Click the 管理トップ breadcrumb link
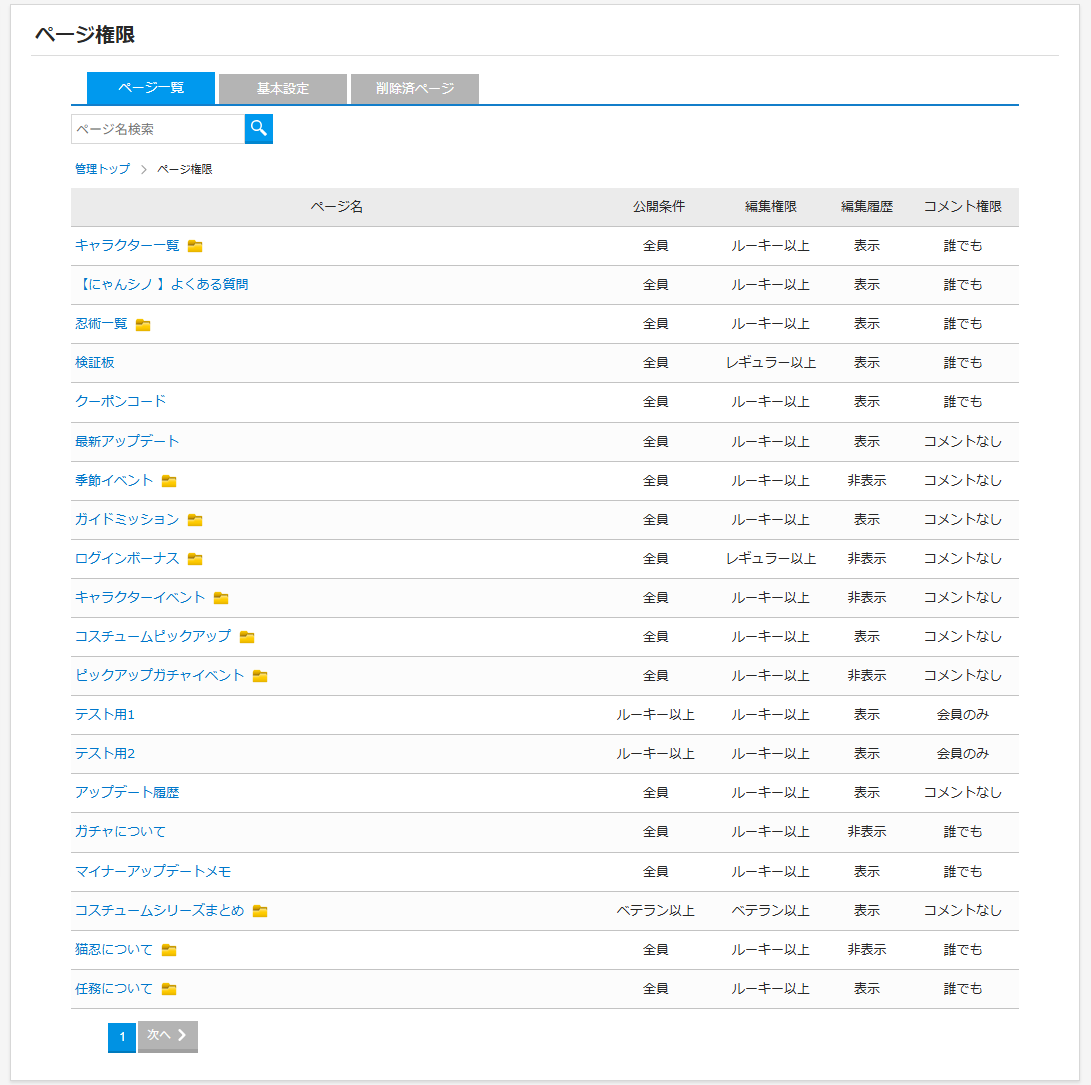Screen dimensions: 1091x1085 click(102, 169)
